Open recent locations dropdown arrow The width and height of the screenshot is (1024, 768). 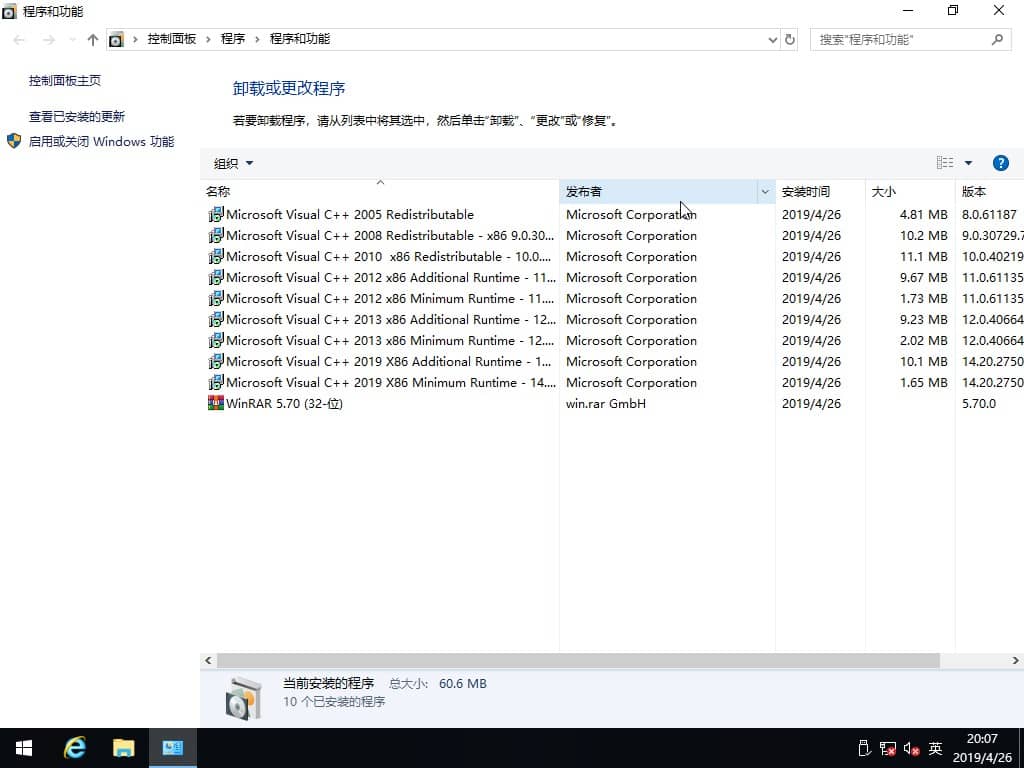72,40
